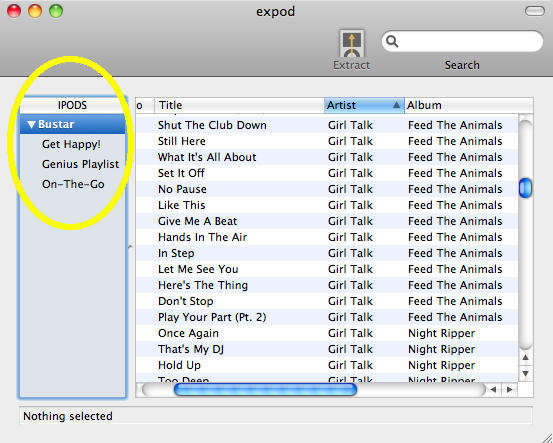Screen dimensions: 553x443
Task: Click the yellow minimize window button
Action: [x=35, y=11]
